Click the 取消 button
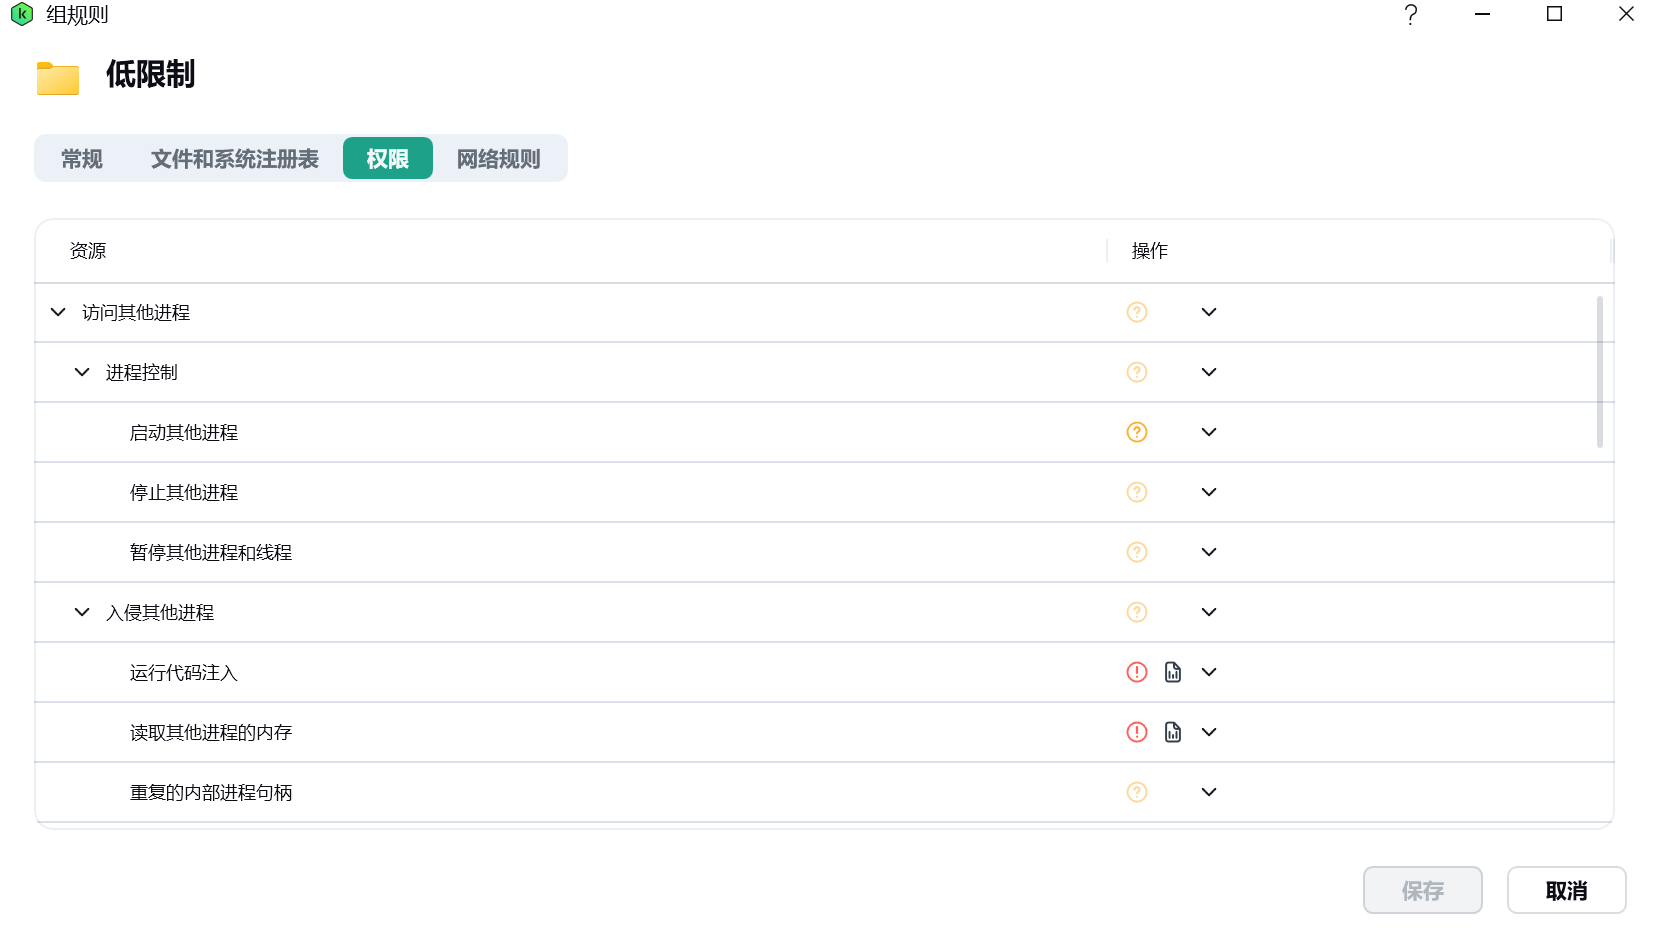Screen dimensions: 1657x928 (1565, 890)
